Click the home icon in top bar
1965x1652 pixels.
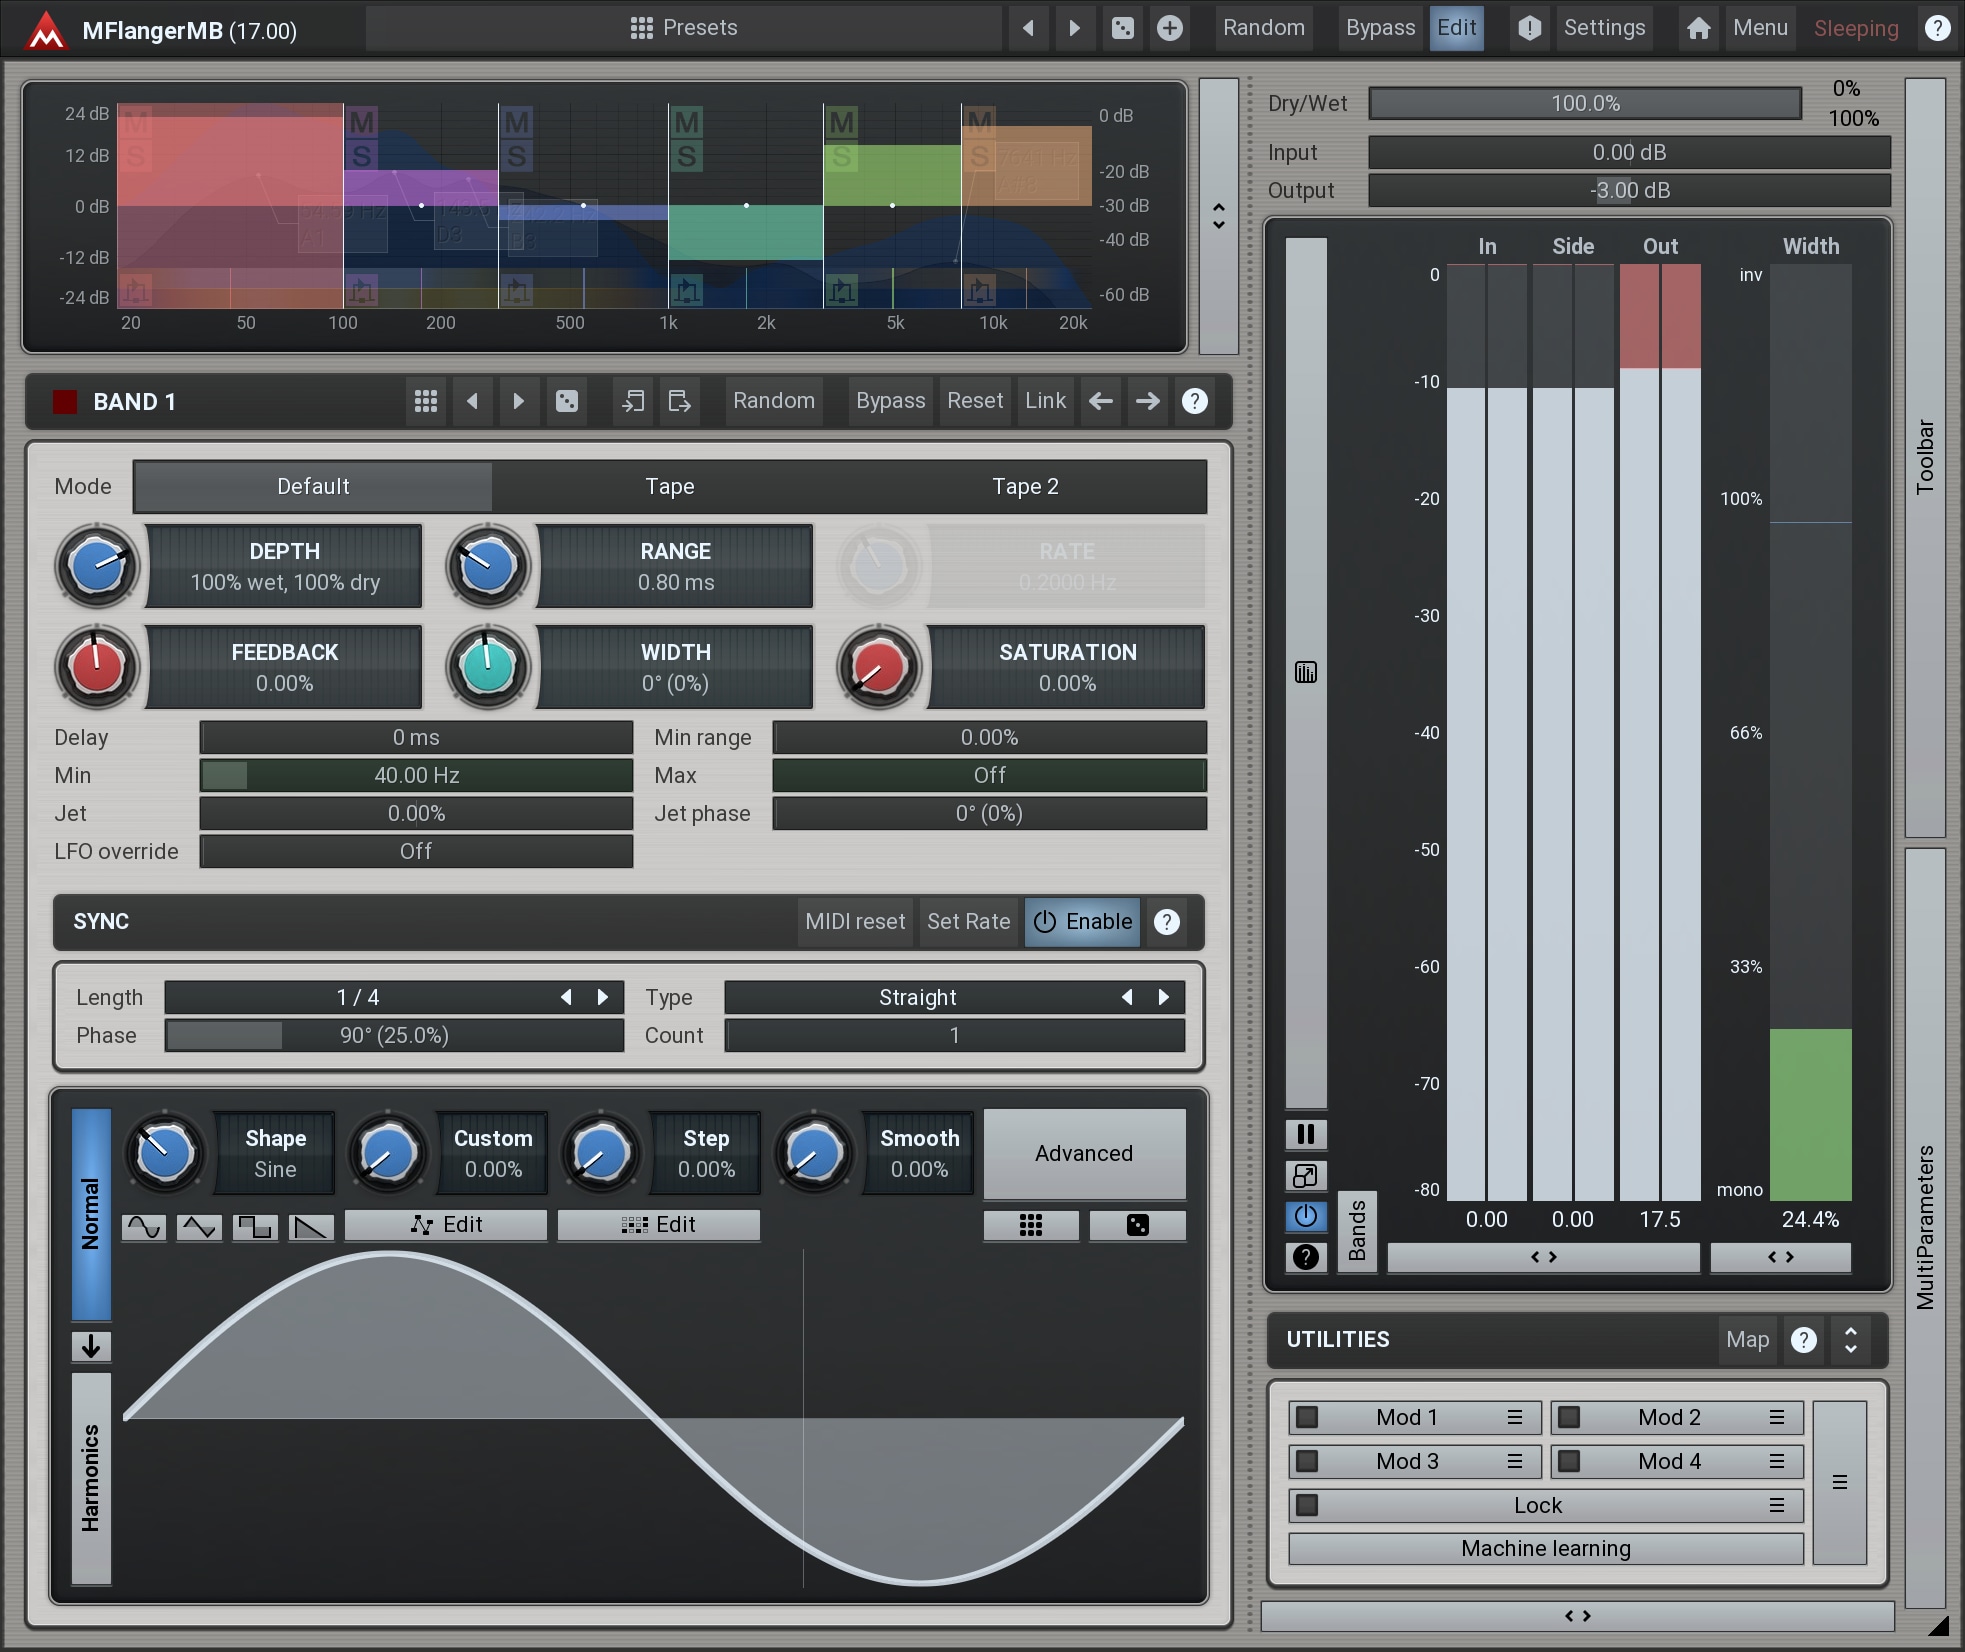1698,28
